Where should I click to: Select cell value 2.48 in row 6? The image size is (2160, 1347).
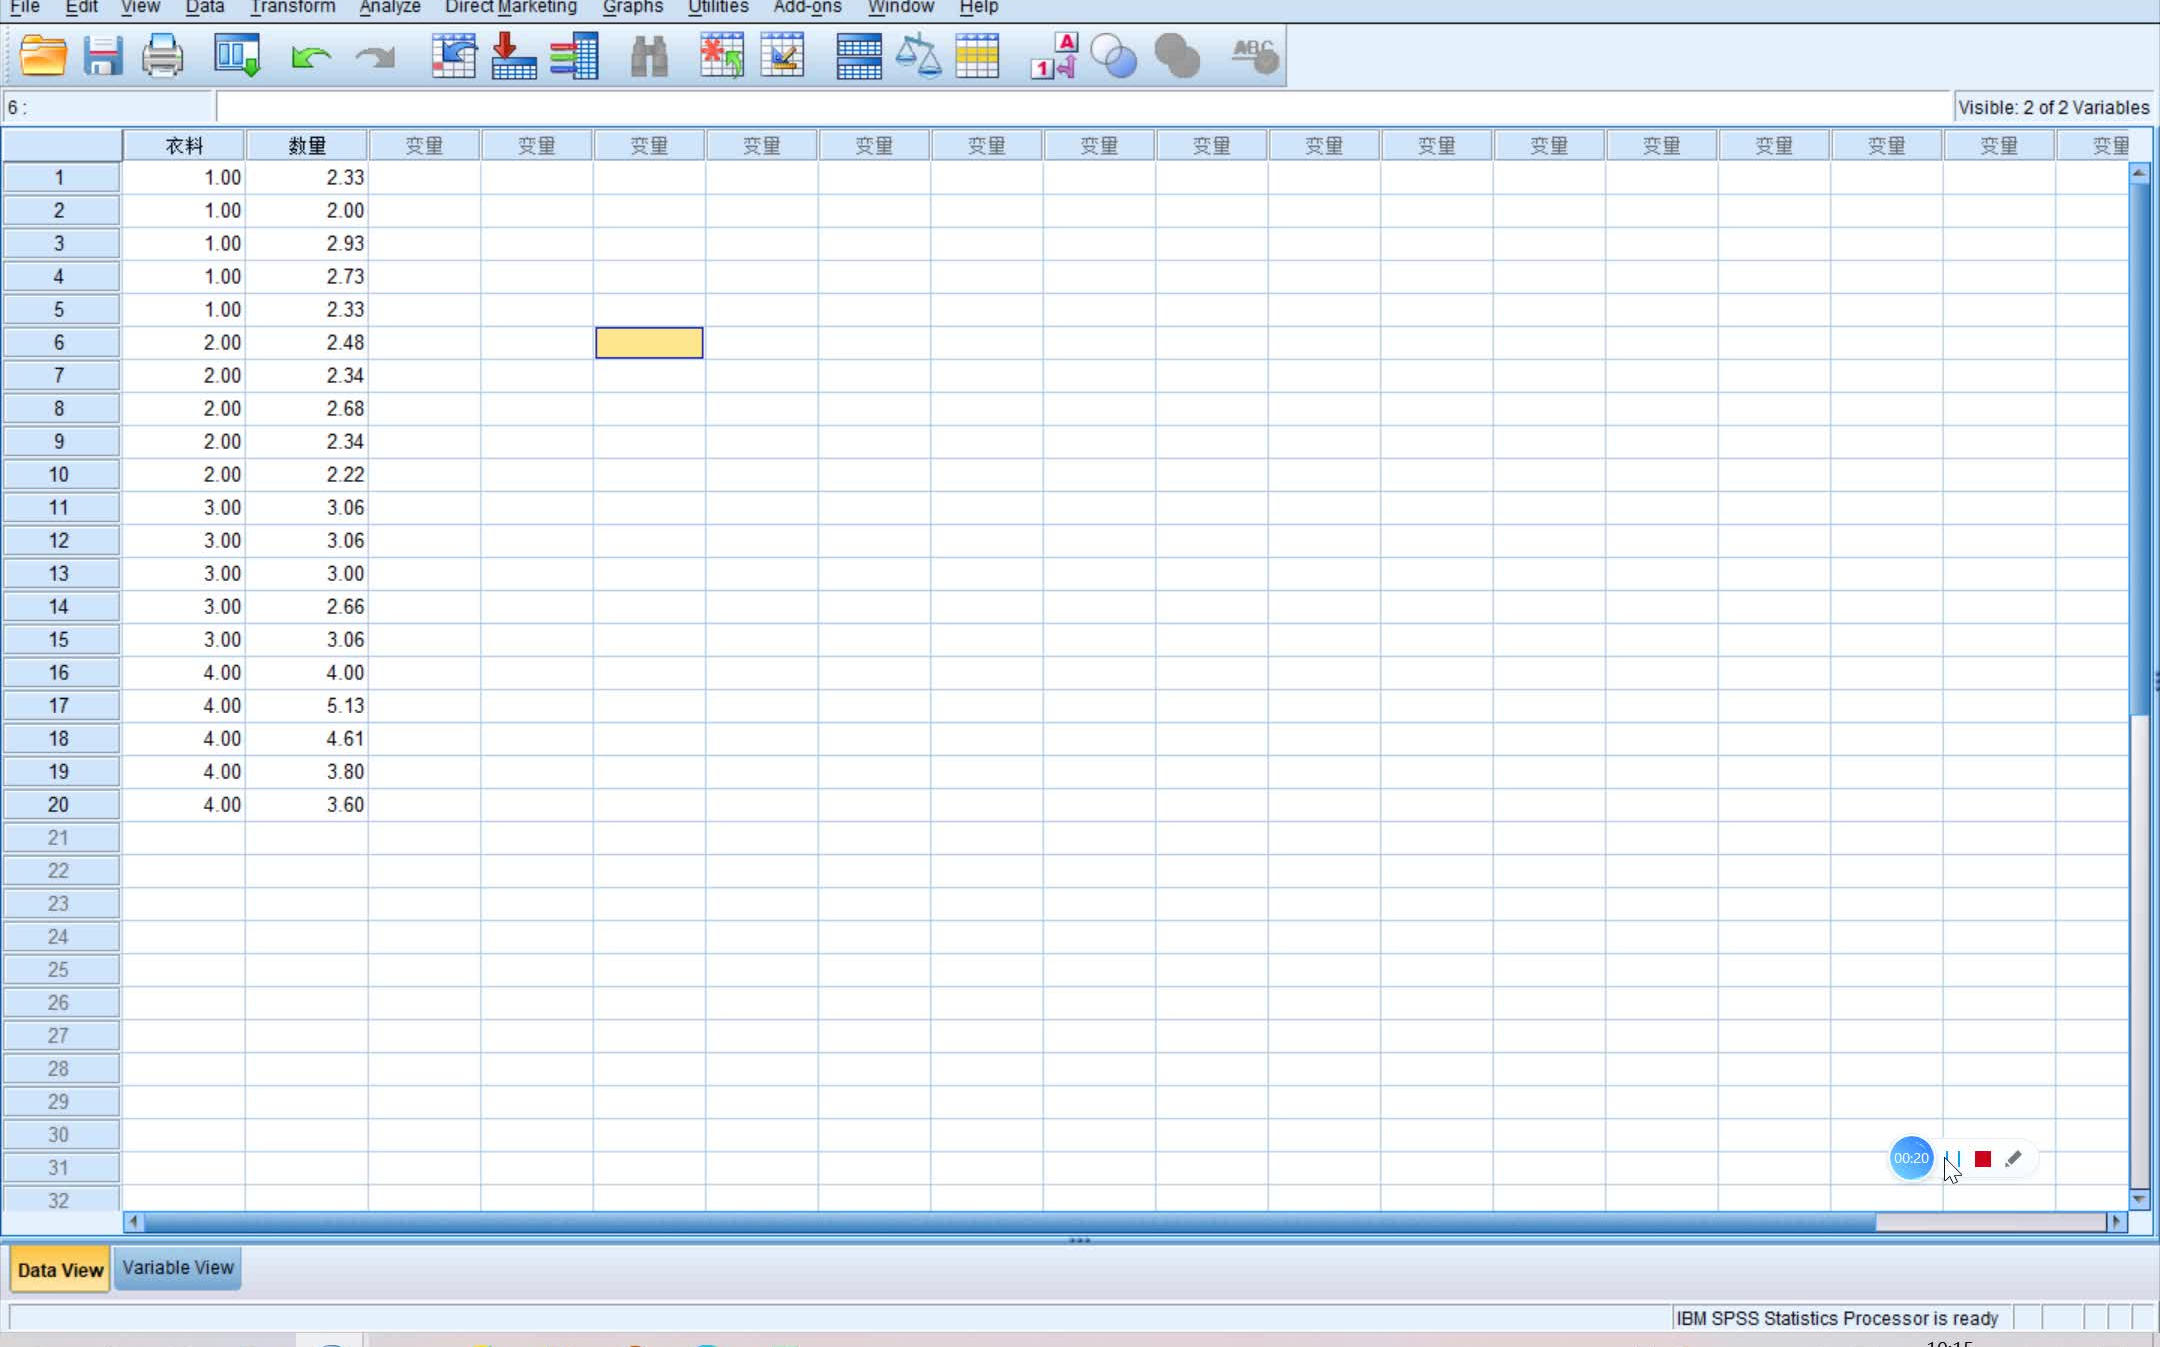(307, 343)
